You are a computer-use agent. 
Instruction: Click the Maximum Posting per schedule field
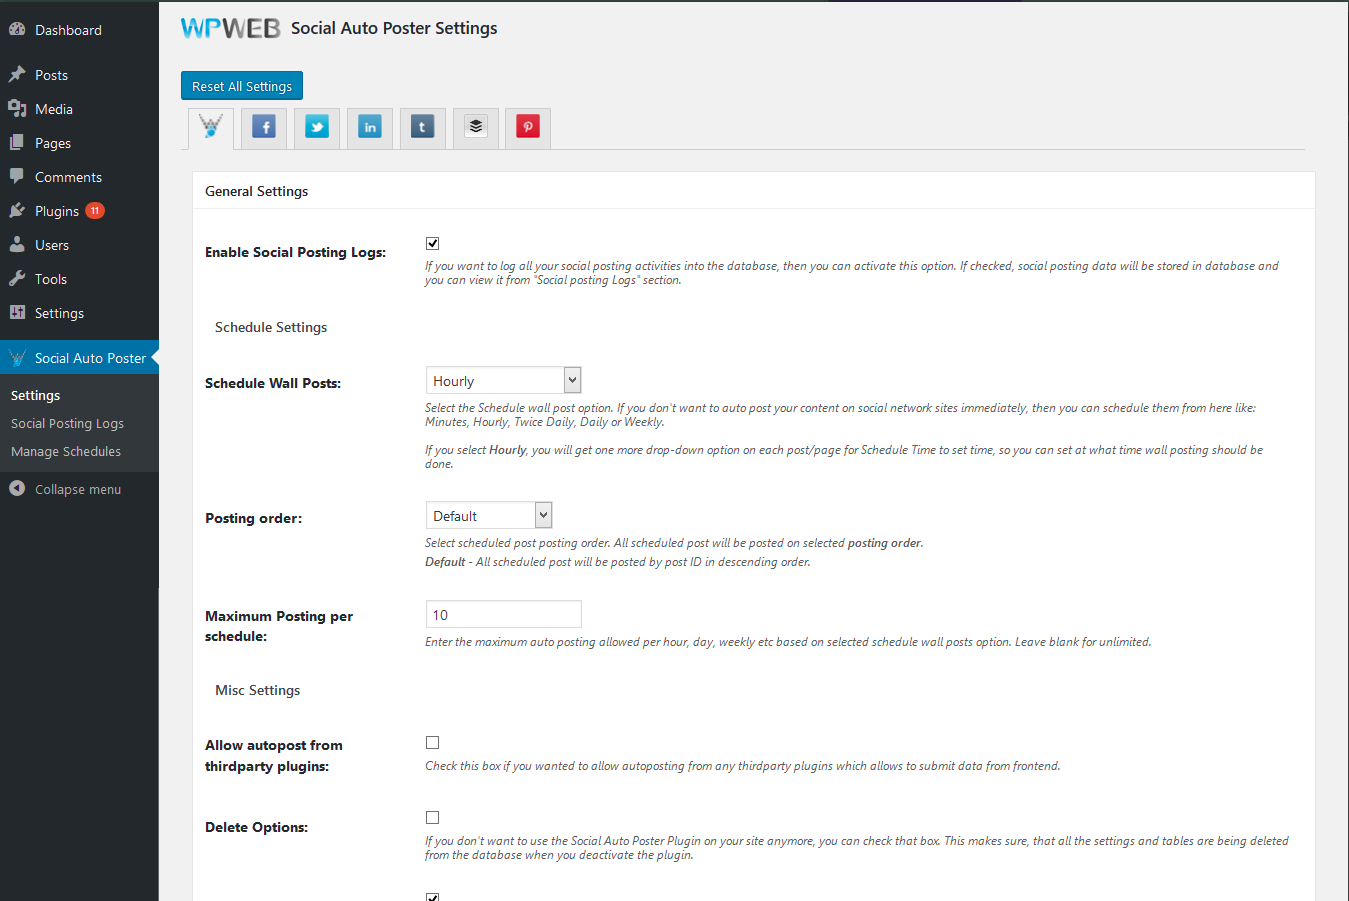point(503,614)
